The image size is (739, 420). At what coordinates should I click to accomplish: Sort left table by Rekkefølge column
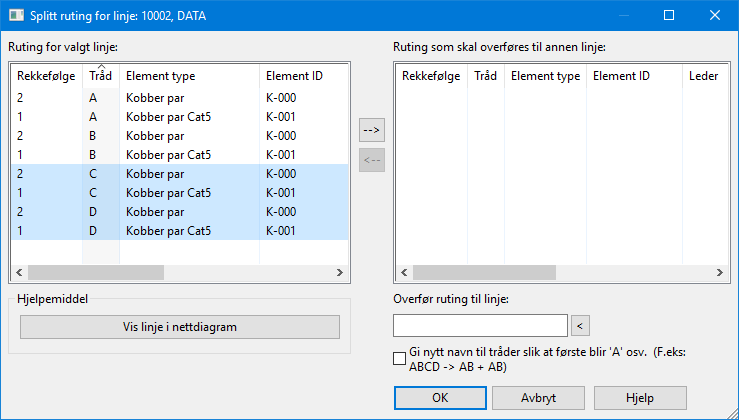pyautogui.click(x=47, y=76)
